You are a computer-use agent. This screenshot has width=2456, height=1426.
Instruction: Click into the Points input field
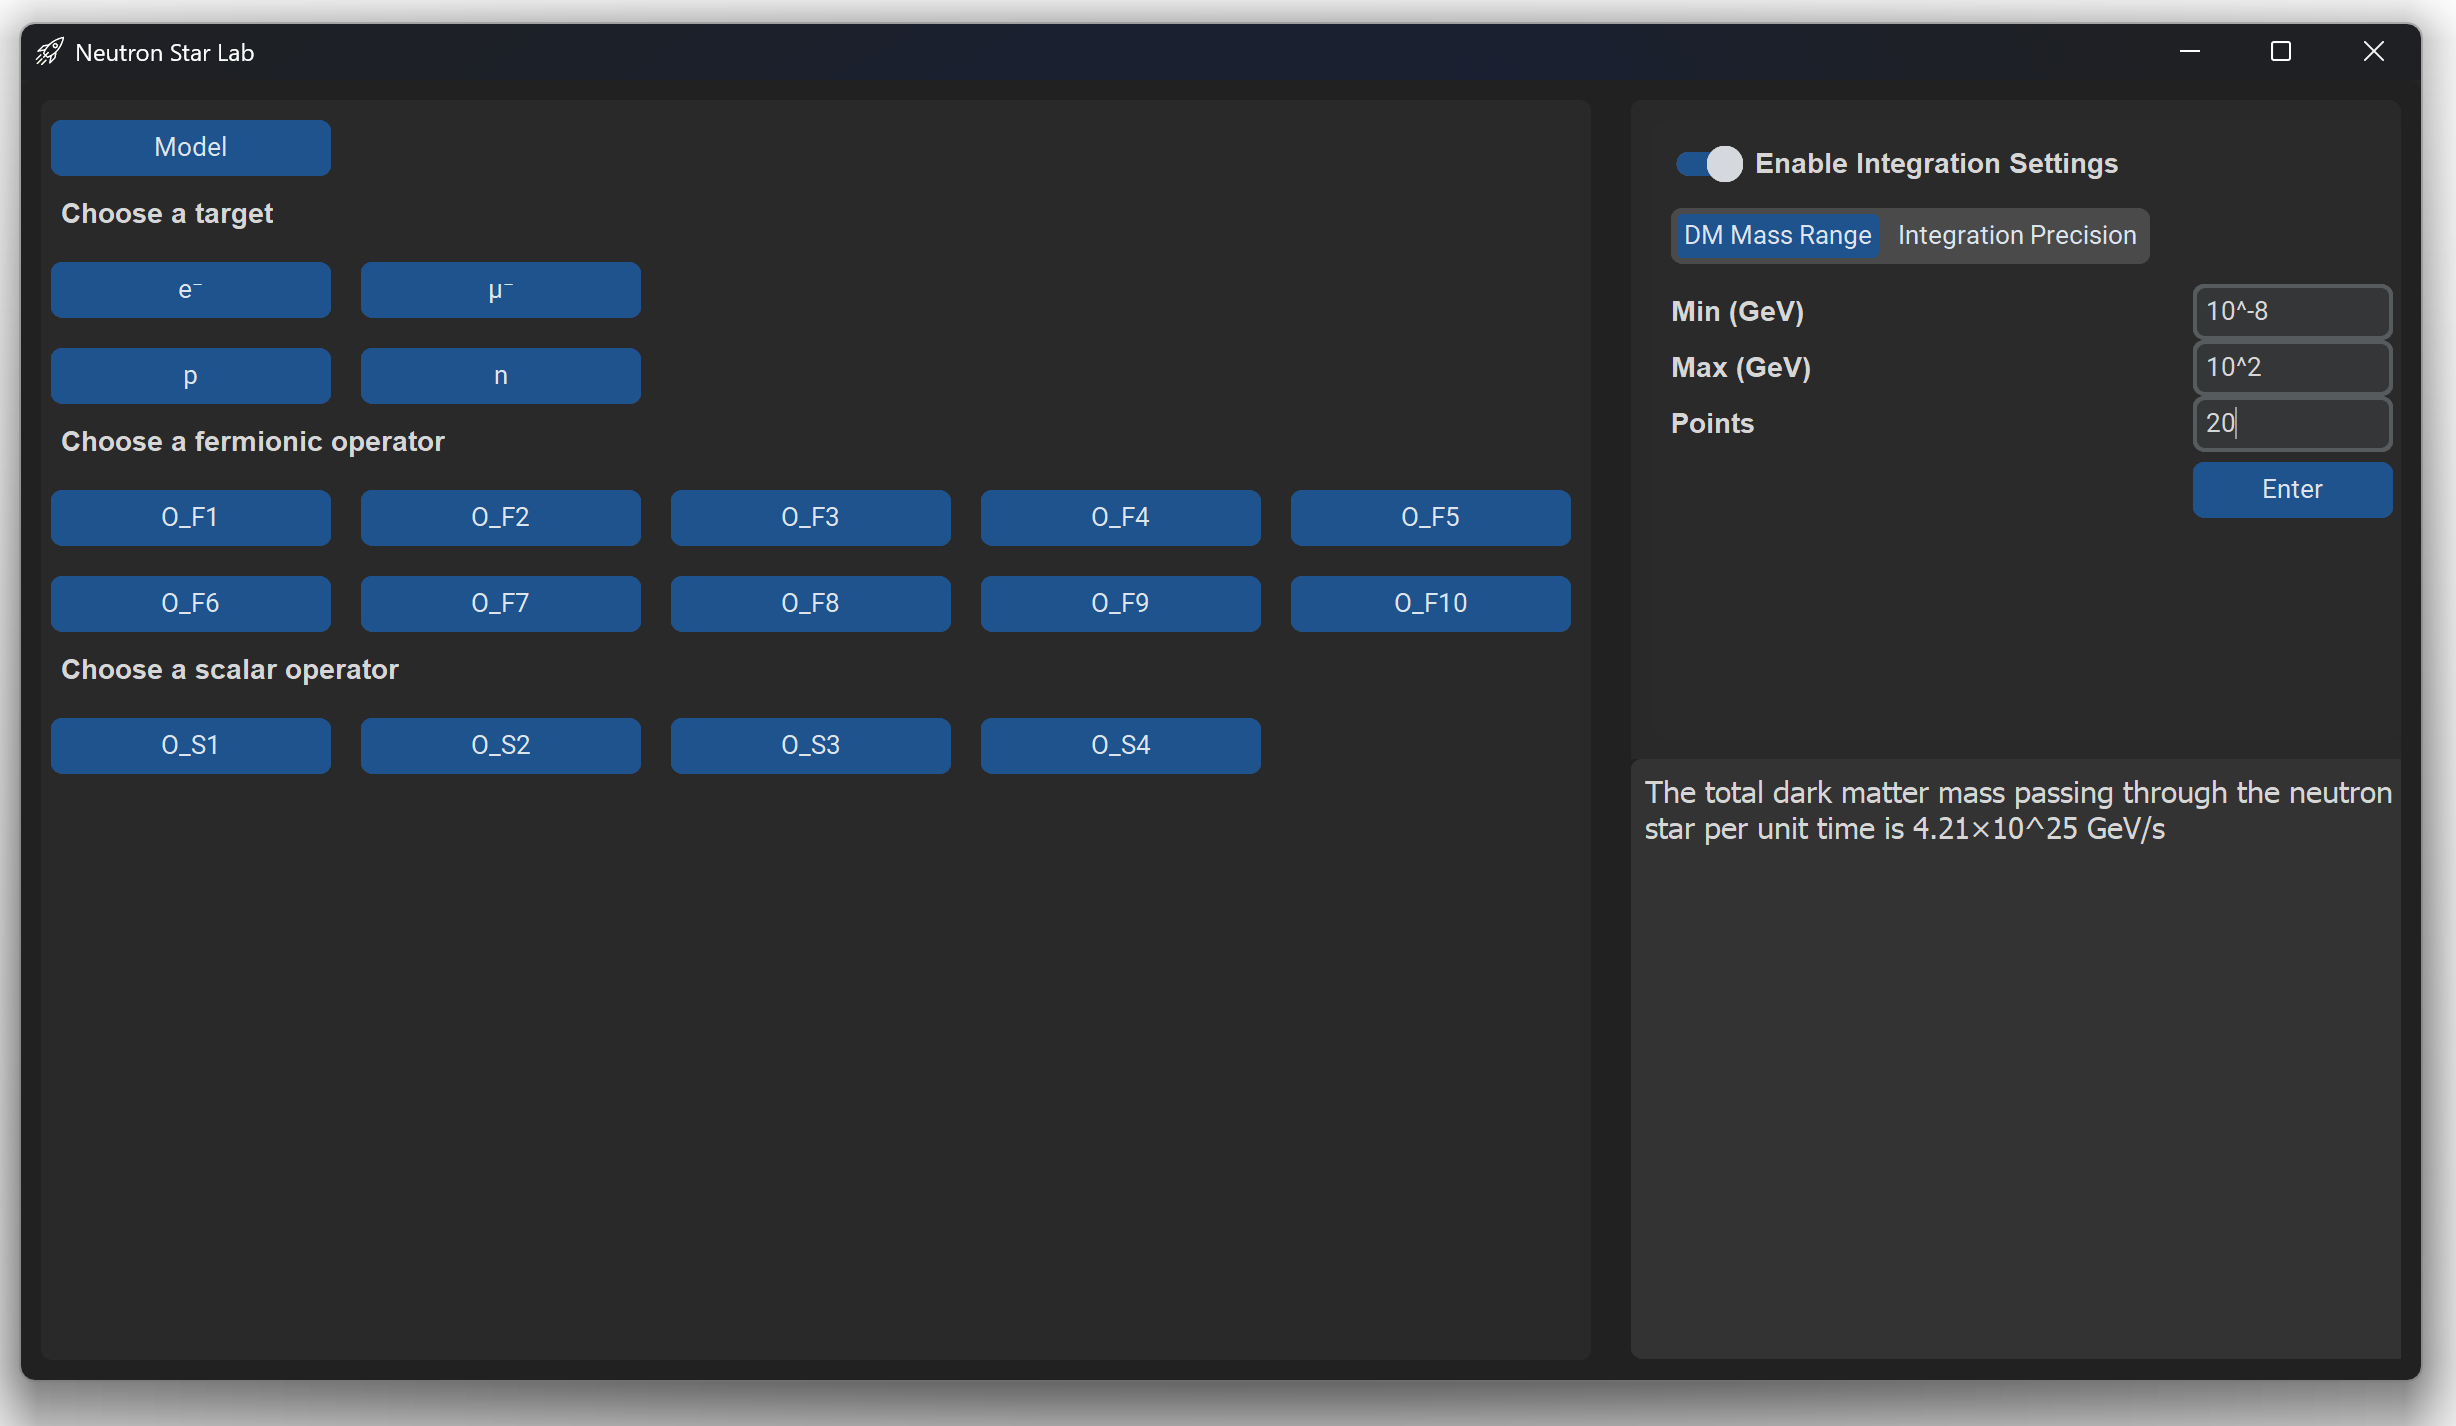tap(2292, 424)
